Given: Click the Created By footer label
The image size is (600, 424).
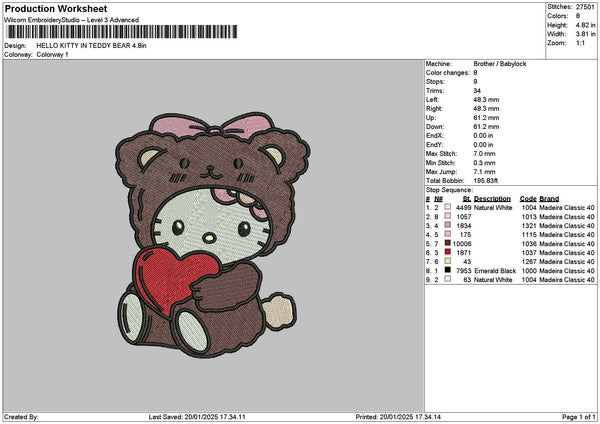Looking at the screenshot, I should coord(21,417).
